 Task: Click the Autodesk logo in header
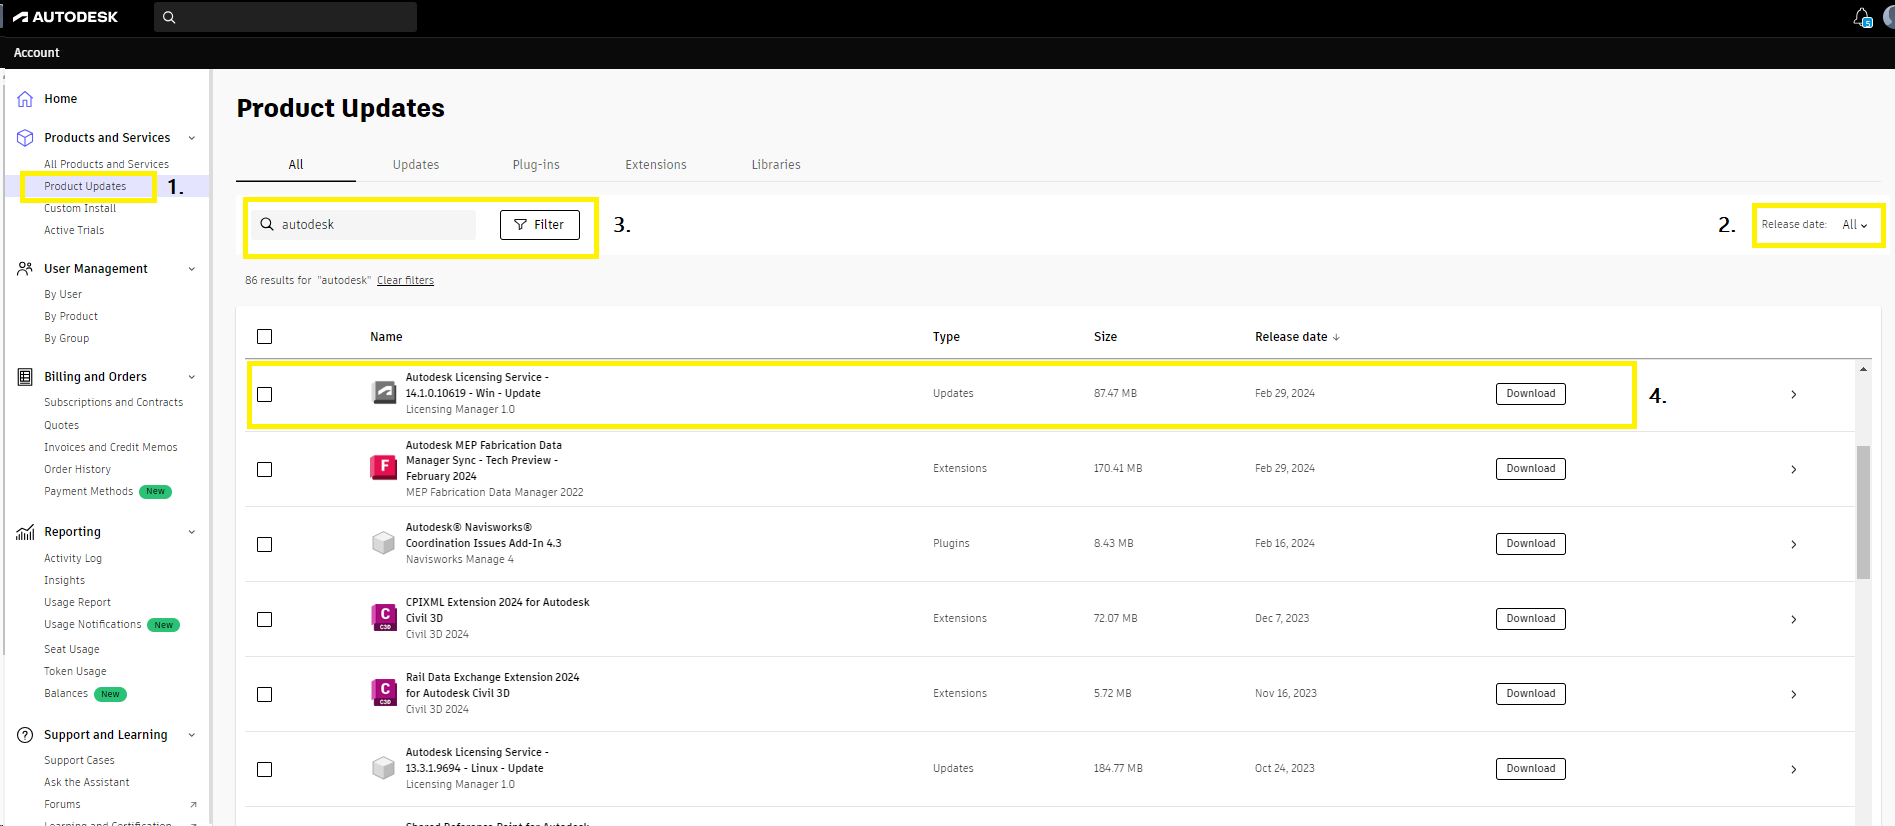tap(65, 17)
